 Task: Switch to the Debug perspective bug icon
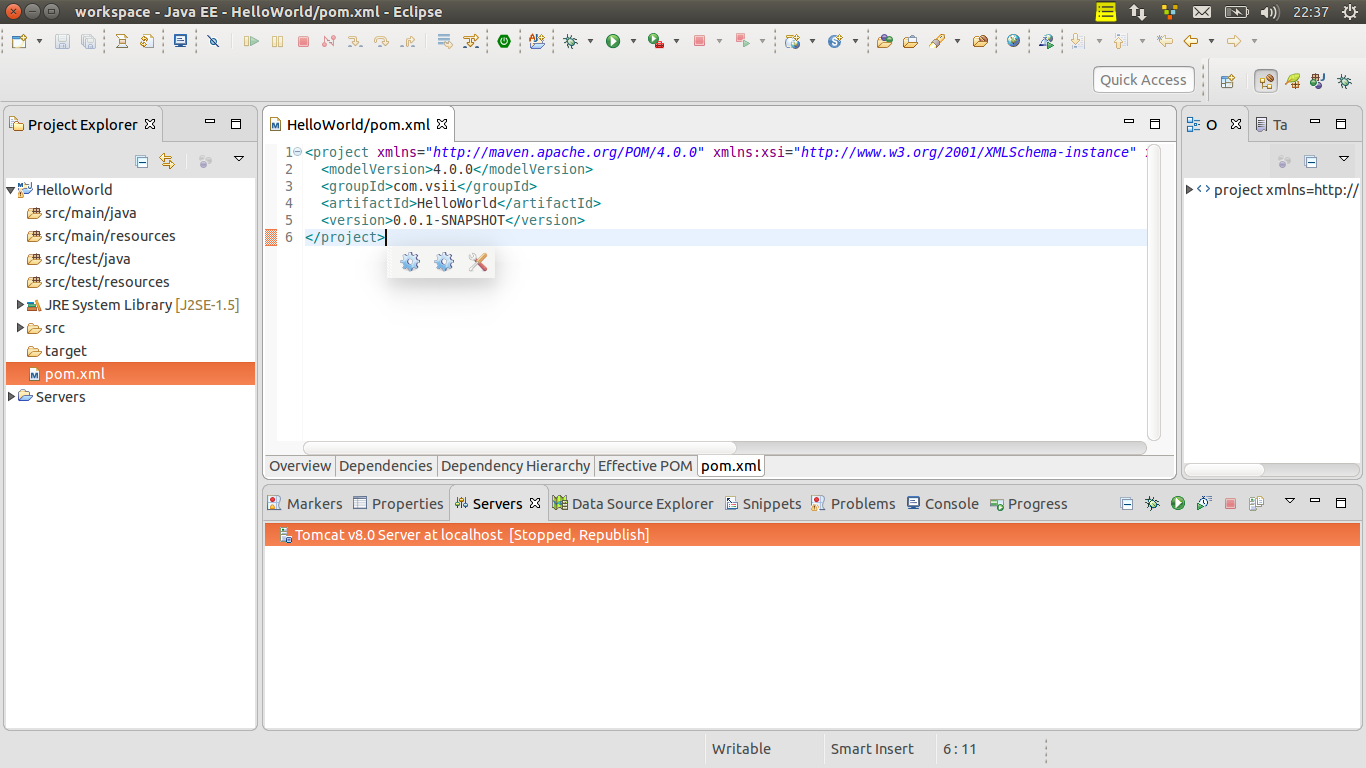(1345, 81)
